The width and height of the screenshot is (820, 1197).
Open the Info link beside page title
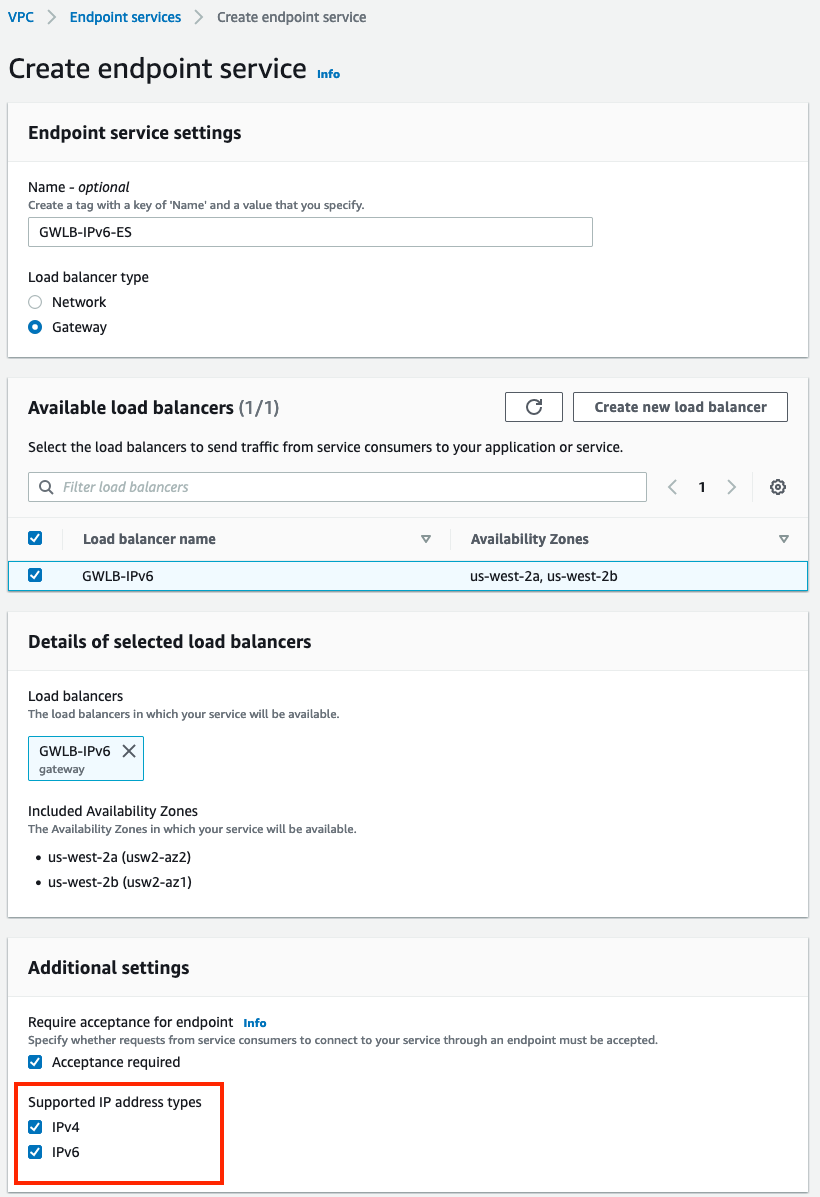pos(328,74)
